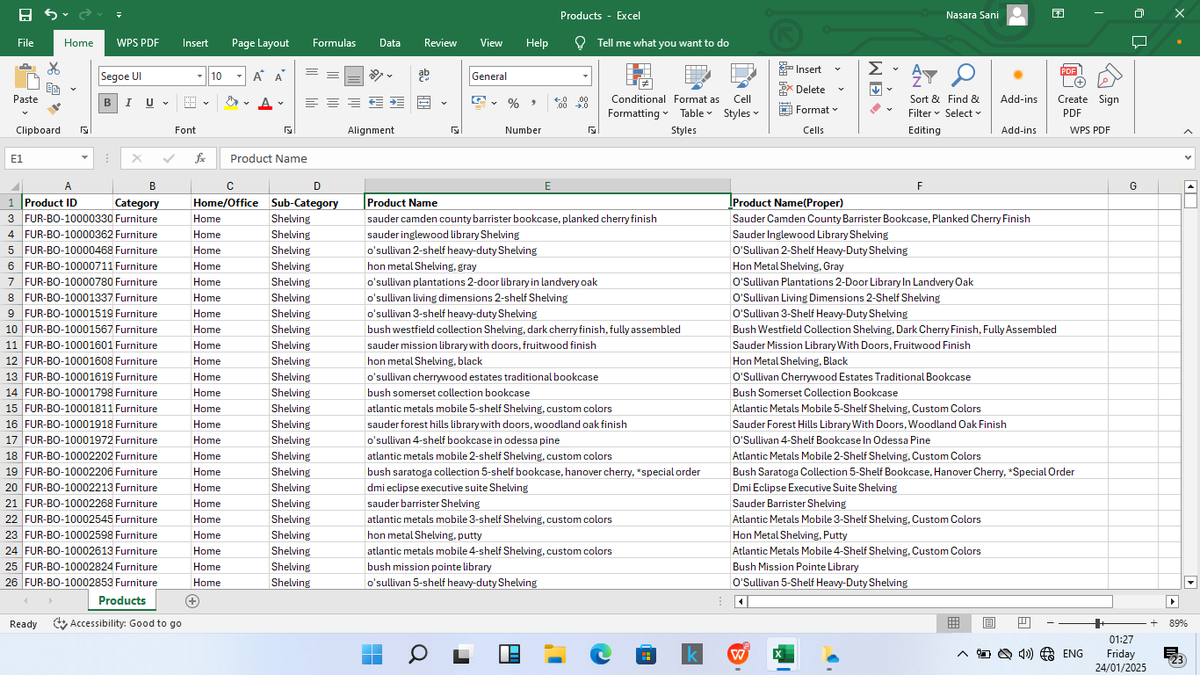Switch to the Page Layout tab
Viewport: 1200px width, 675px height.
coord(260,43)
